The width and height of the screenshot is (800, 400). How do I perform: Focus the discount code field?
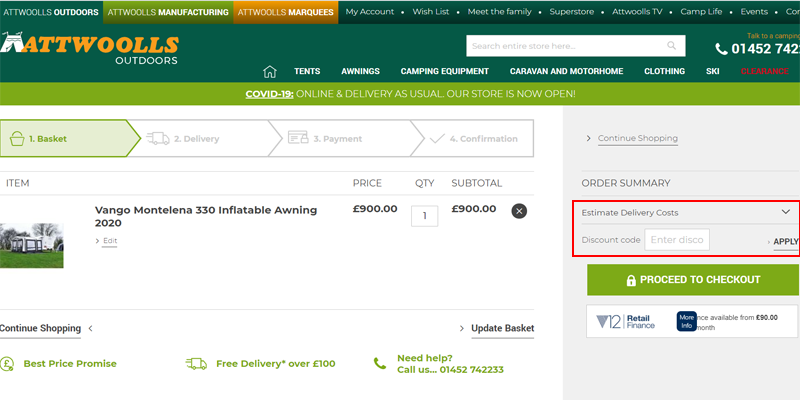(677, 239)
